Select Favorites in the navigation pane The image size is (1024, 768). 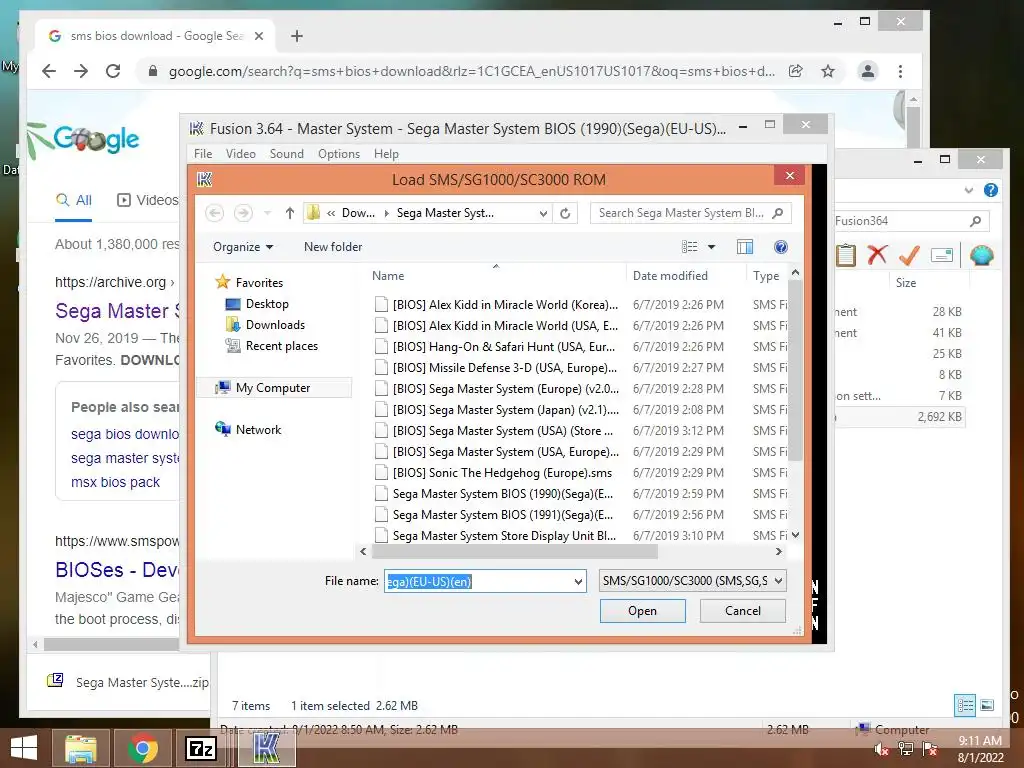coord(249,282)
